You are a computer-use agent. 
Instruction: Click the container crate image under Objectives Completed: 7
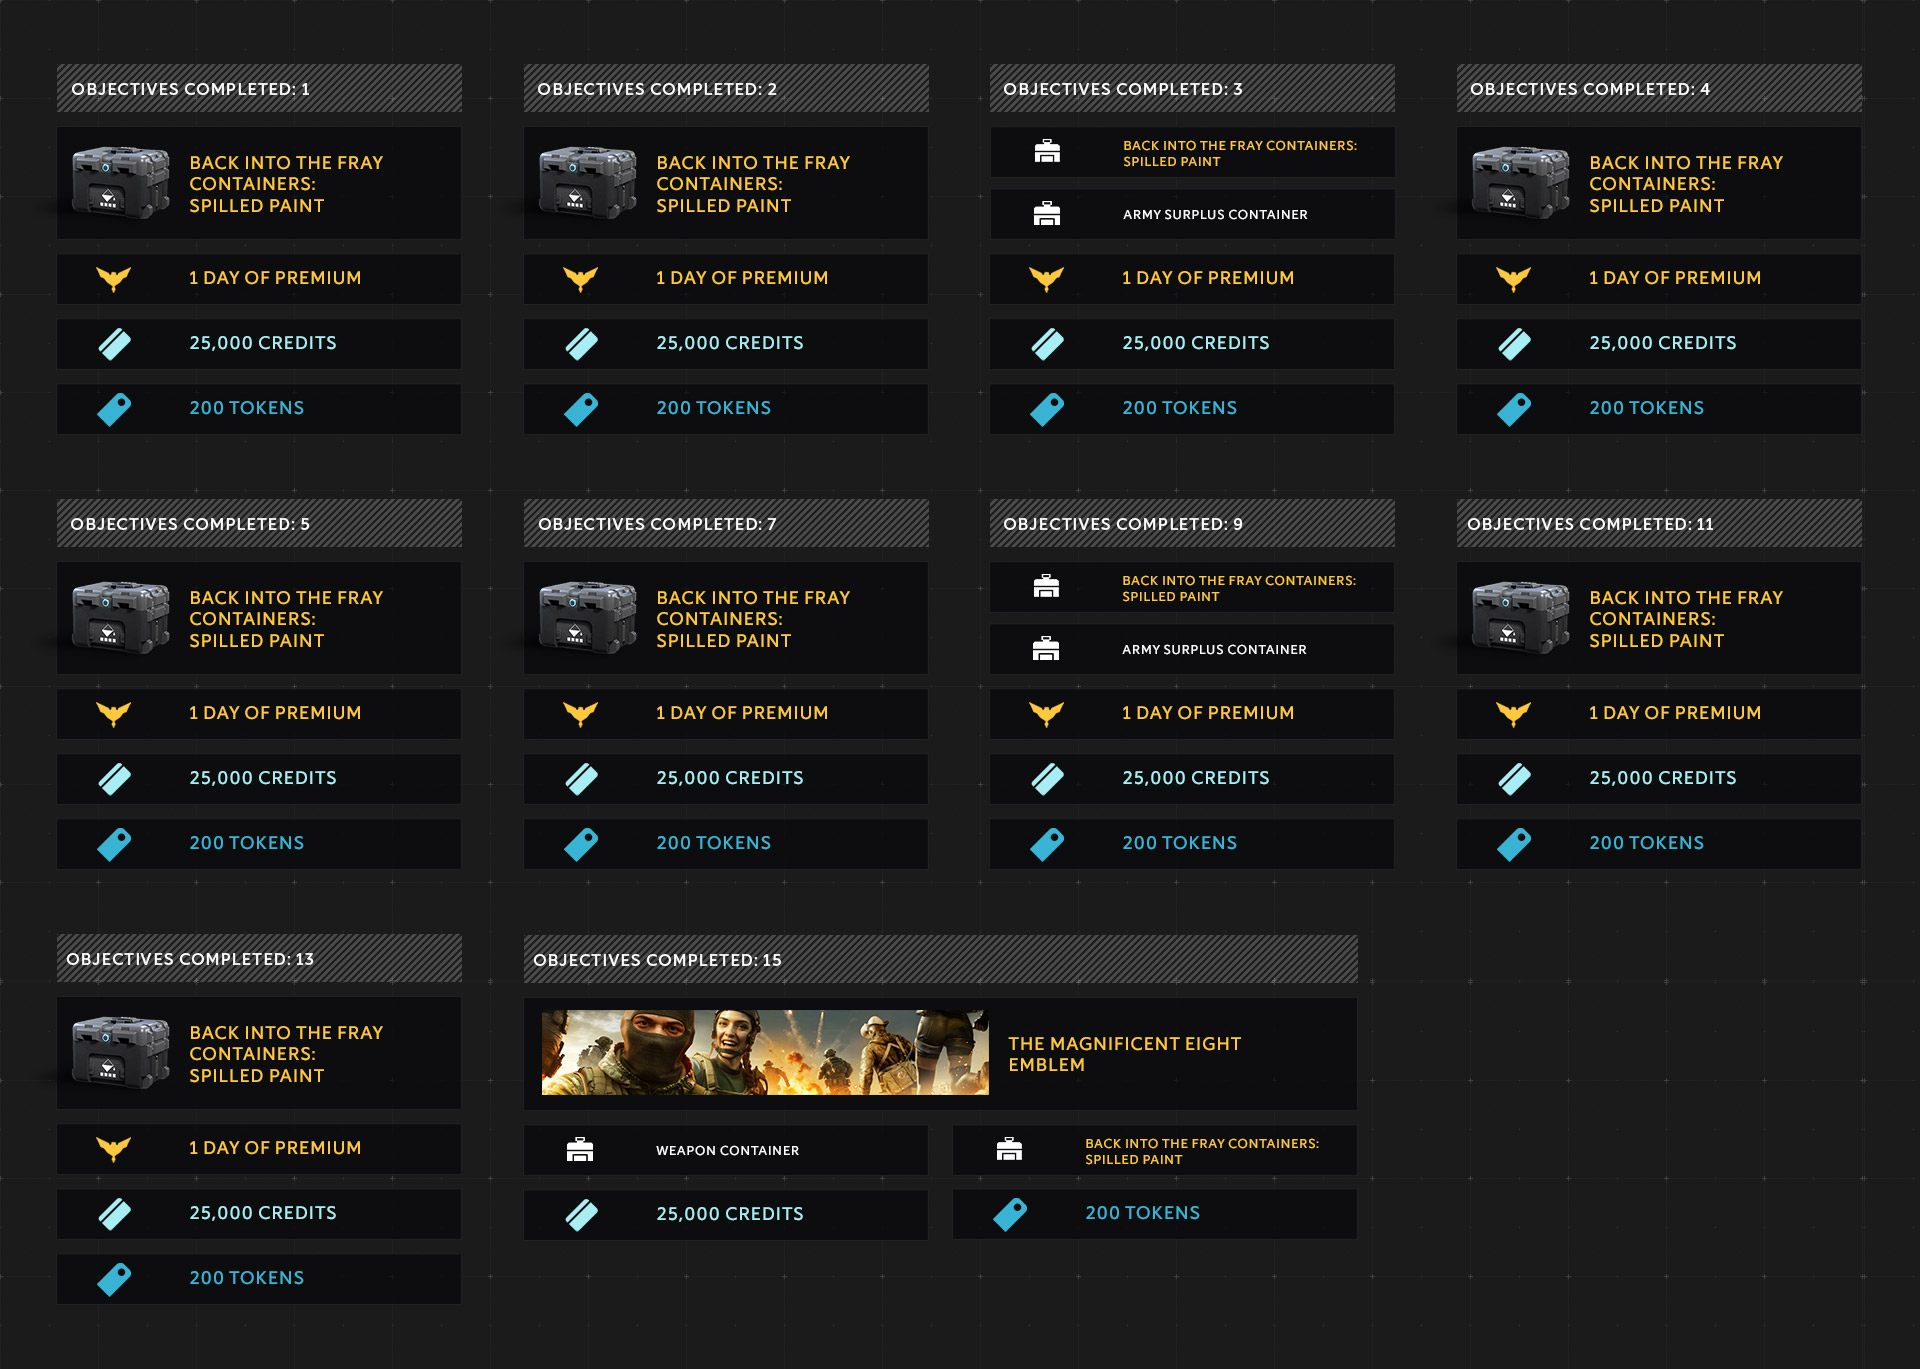(x=588, y=618)
